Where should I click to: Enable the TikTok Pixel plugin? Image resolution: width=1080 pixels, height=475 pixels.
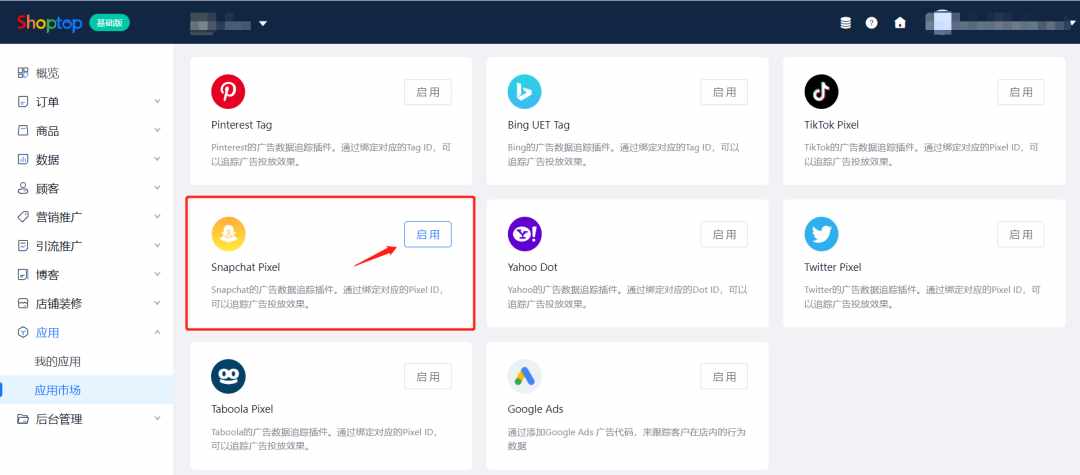coord(1021,92)
